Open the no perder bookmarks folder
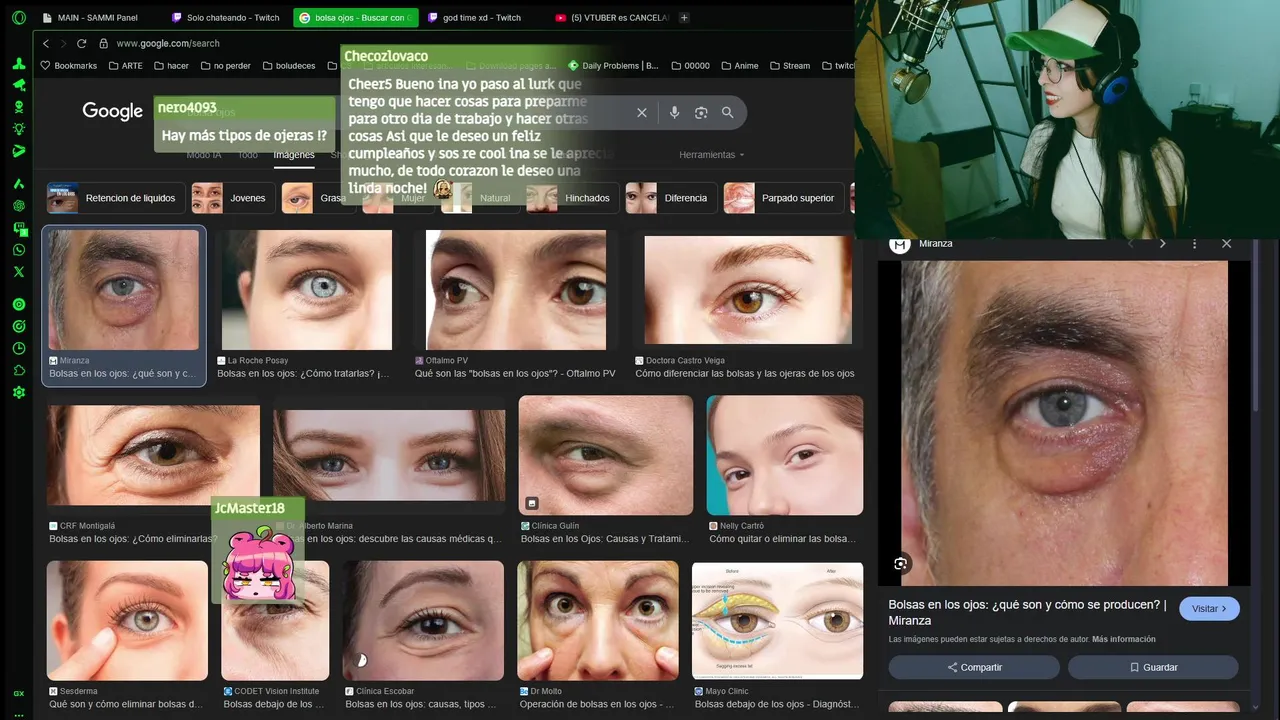The image size is (1280, 720). click(225, 66)
